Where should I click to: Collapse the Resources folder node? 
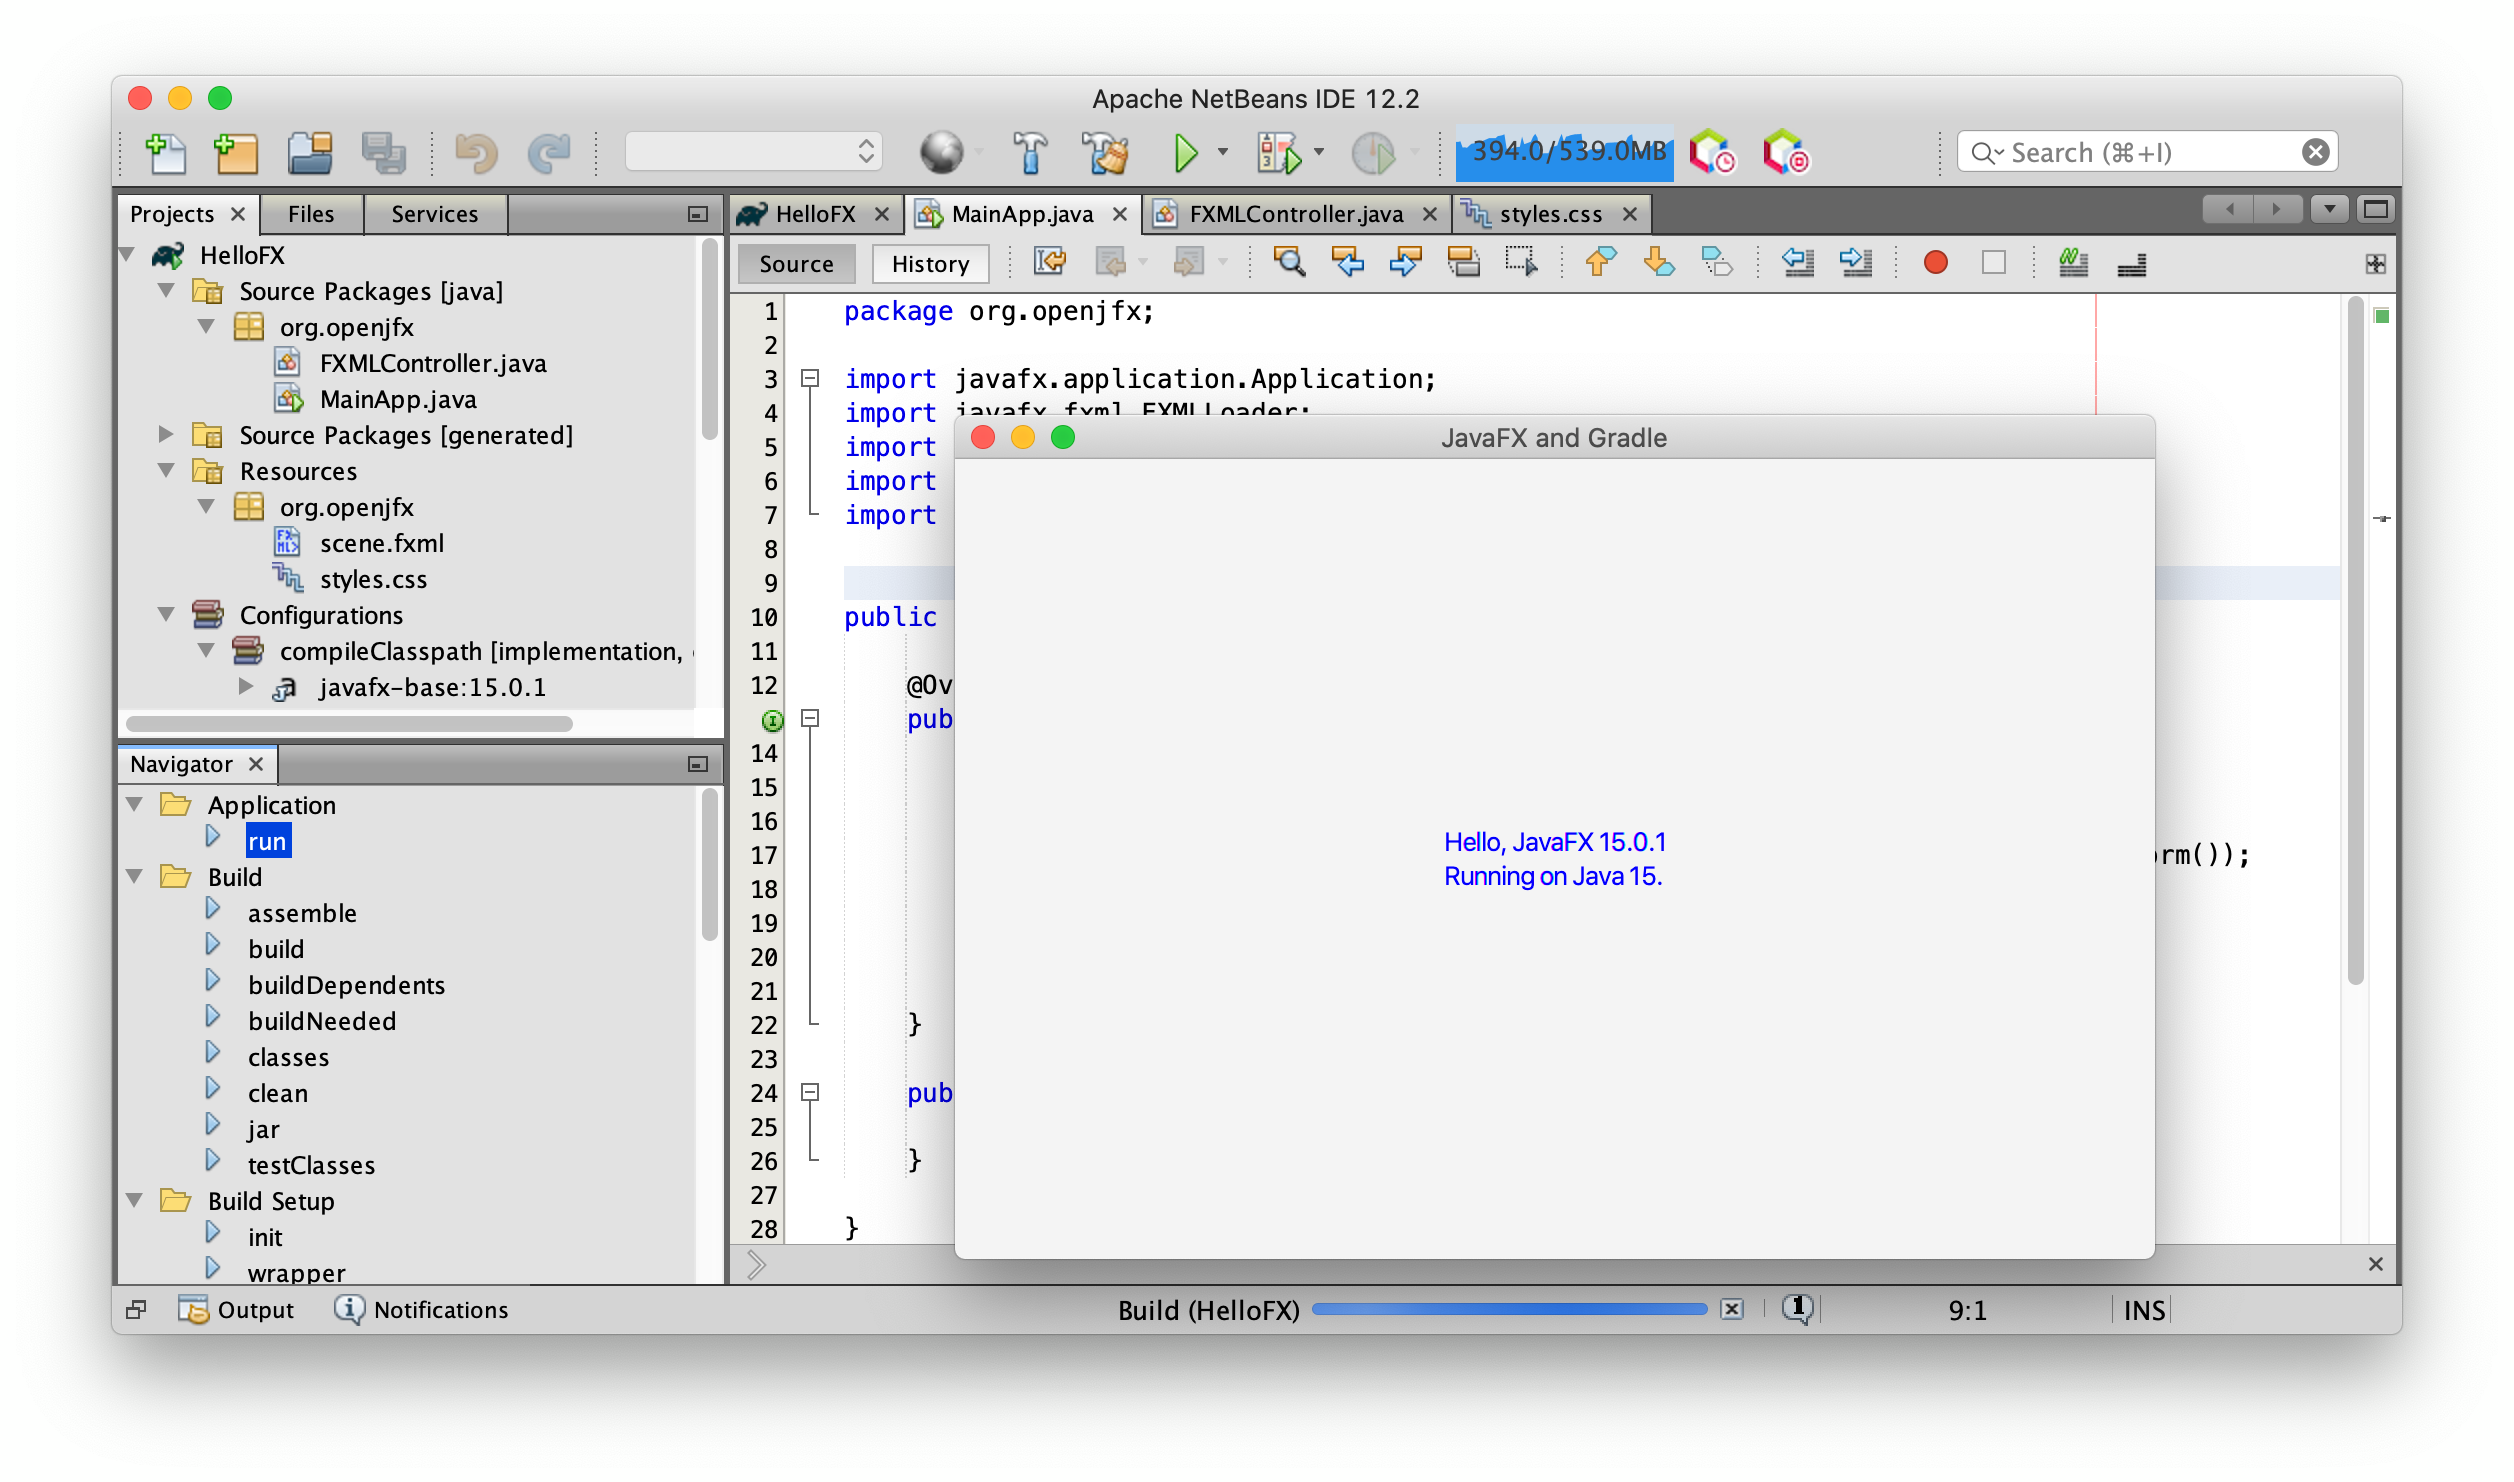pyautogui.click(x=167, y=471)
